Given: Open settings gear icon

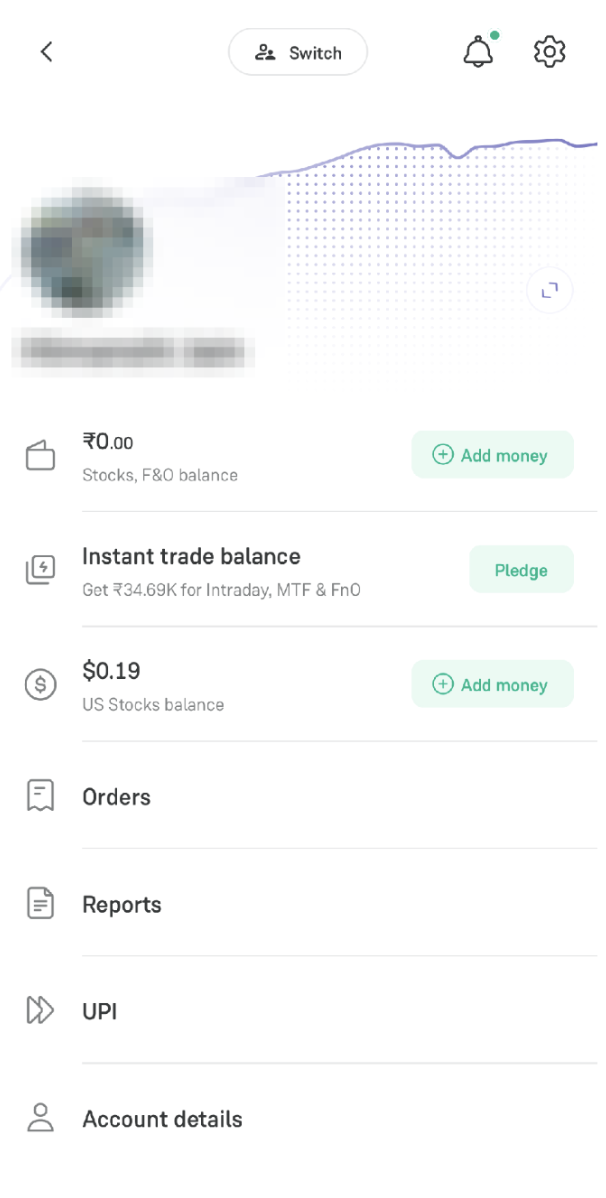Looking at the screenshot, I should tap(549, 52).
